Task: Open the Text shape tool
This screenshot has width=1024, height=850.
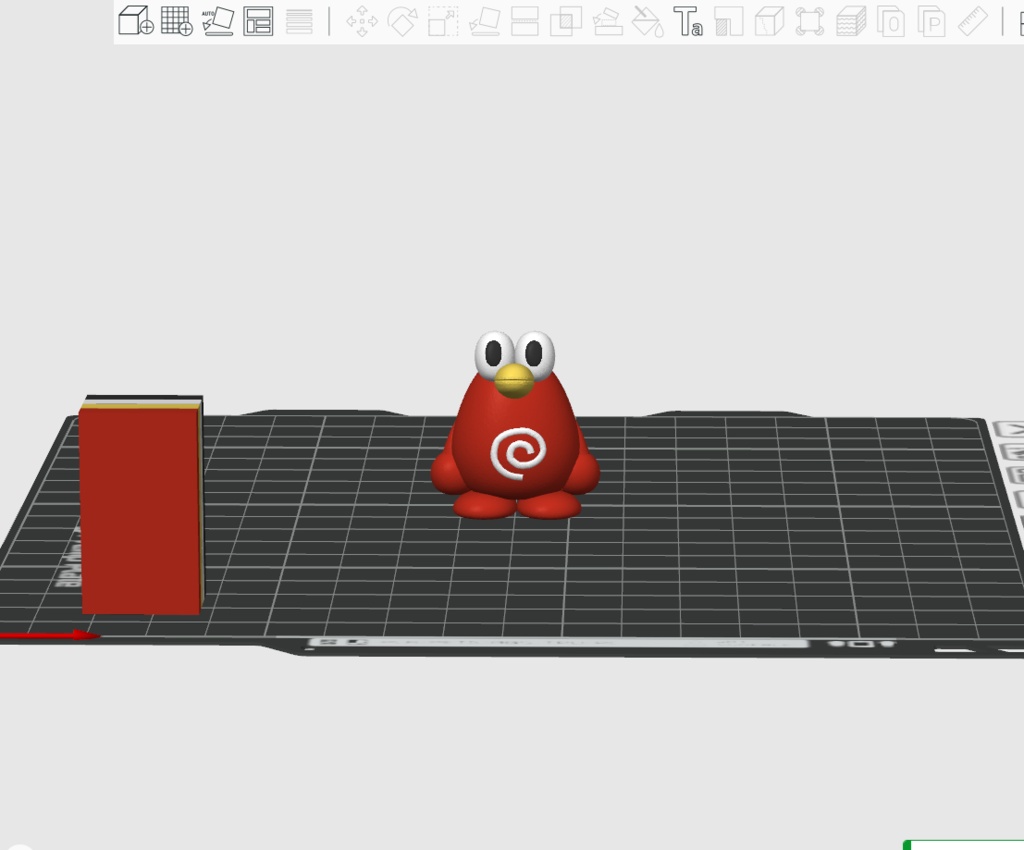Action: point(688,22)
